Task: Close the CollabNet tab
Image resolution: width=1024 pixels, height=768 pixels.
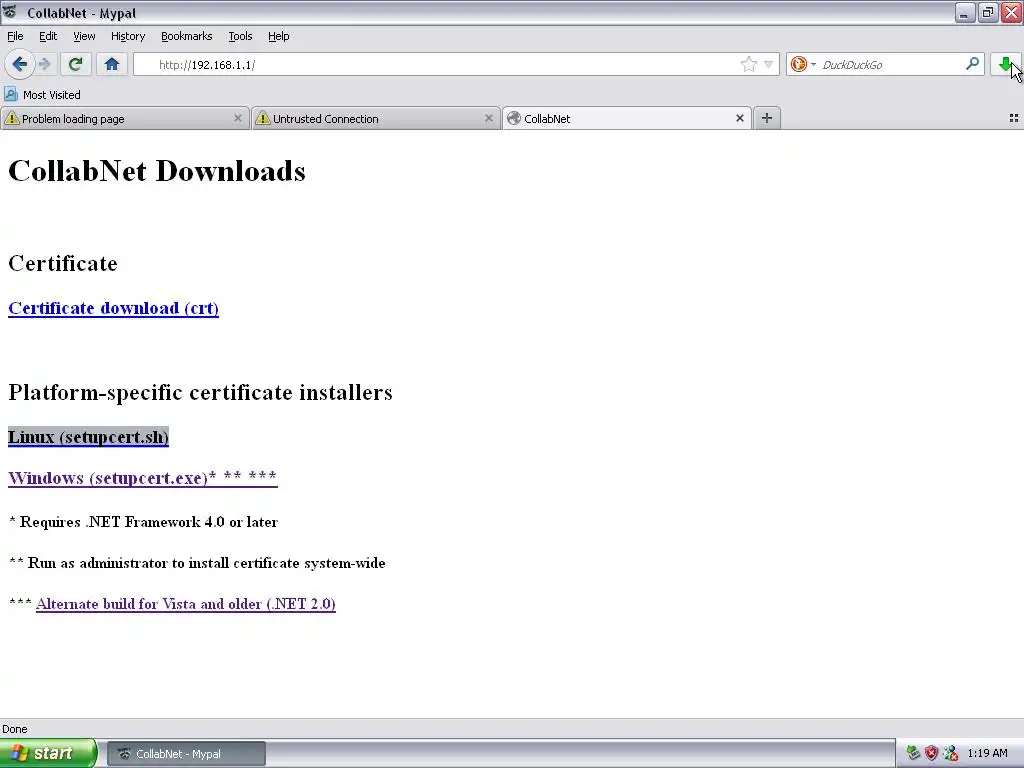Action: [x=740, y=118]
